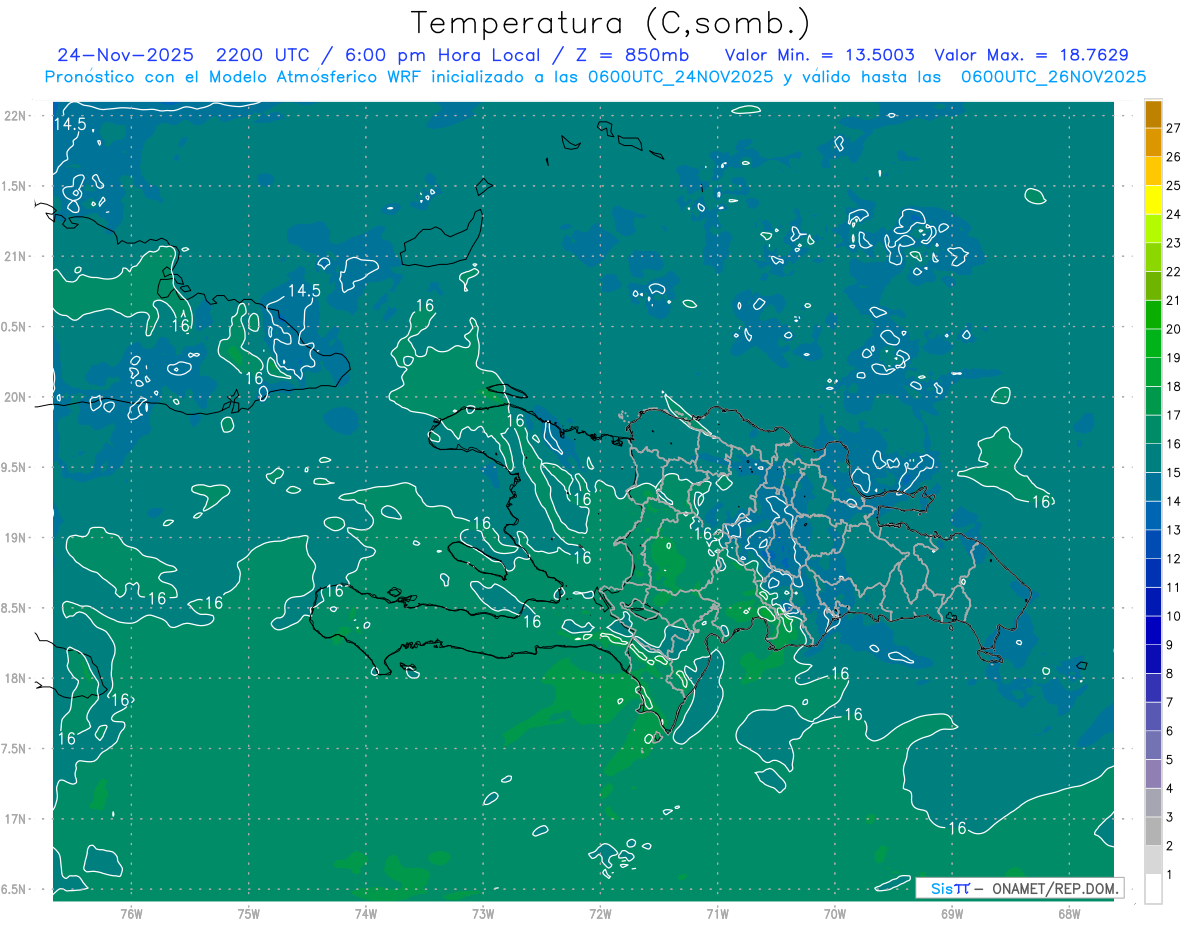Click the "72W" longitude label
The width and height of the screenshot is (1200, 927).
point(600,914)
